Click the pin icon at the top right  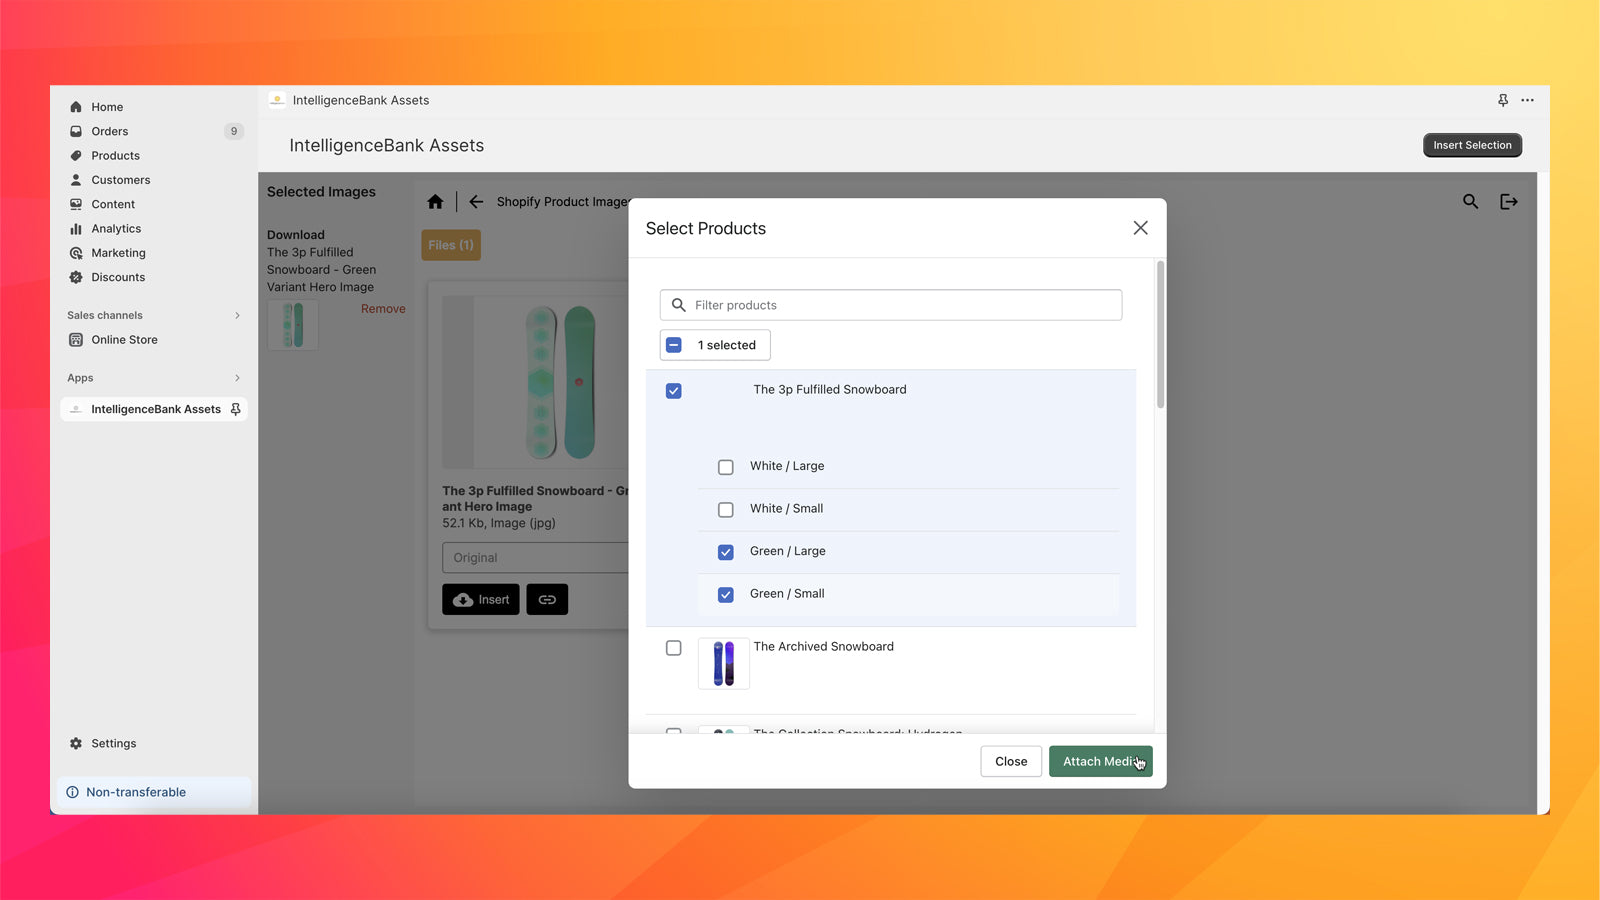[1503, 100]
